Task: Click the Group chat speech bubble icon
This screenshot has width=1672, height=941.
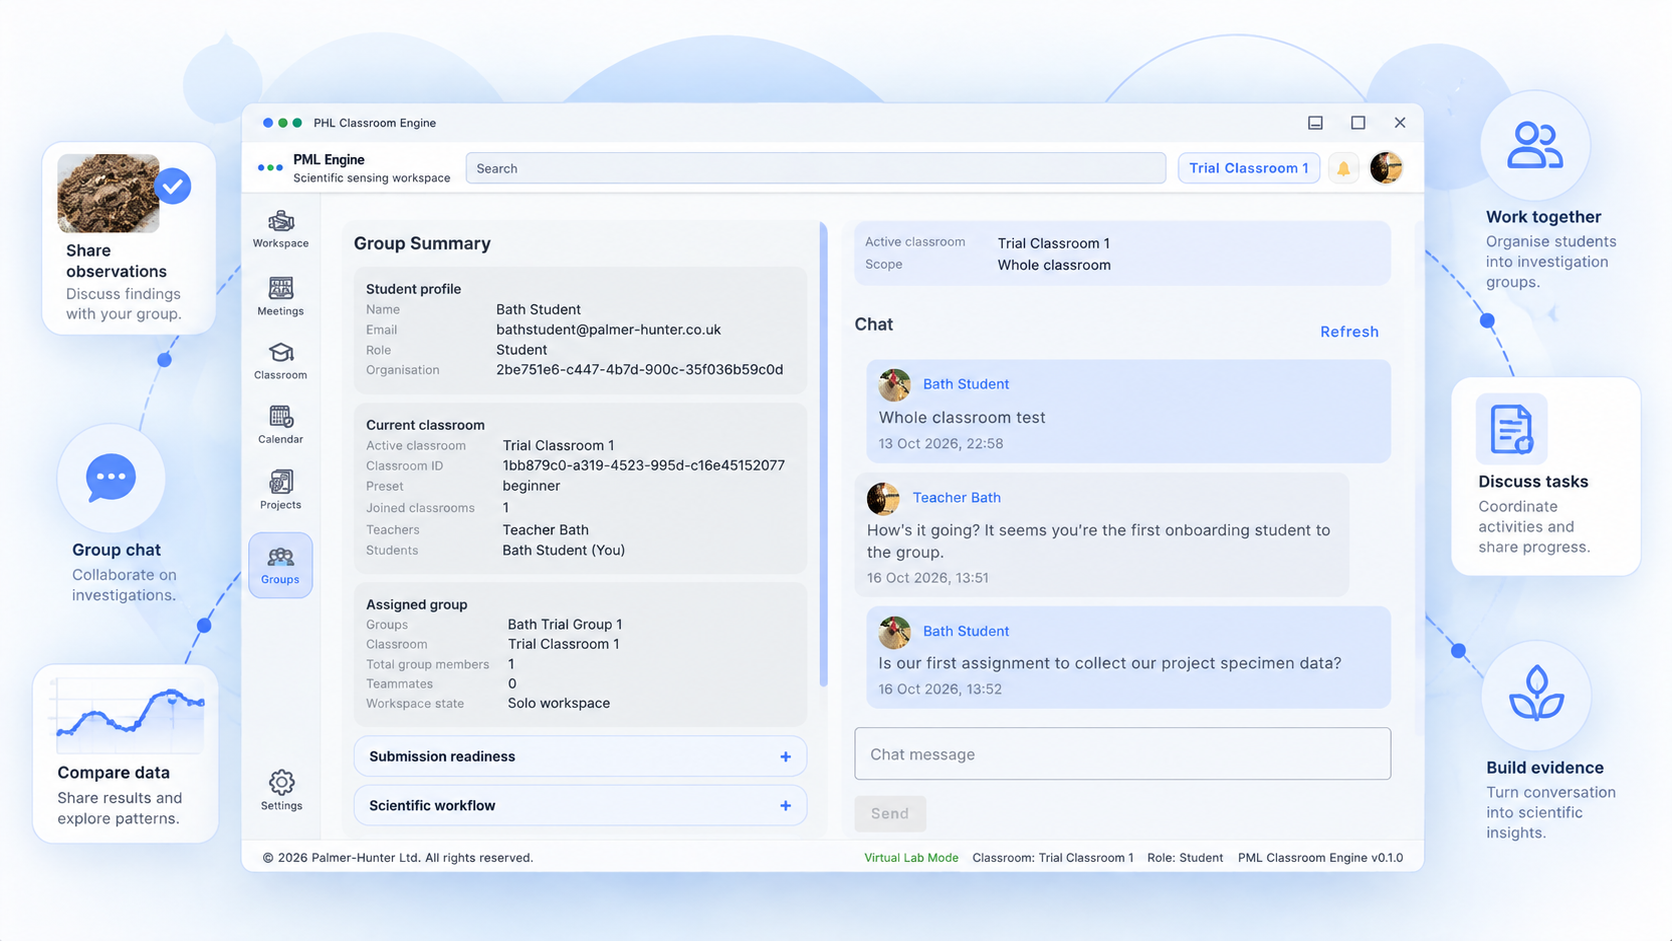Action: pos(111,478)
